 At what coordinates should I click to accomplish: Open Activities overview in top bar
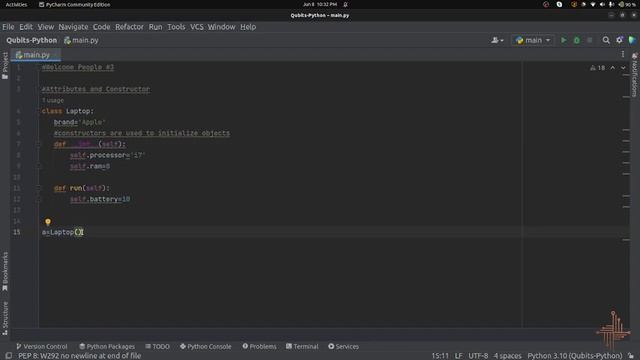[16, 4]
